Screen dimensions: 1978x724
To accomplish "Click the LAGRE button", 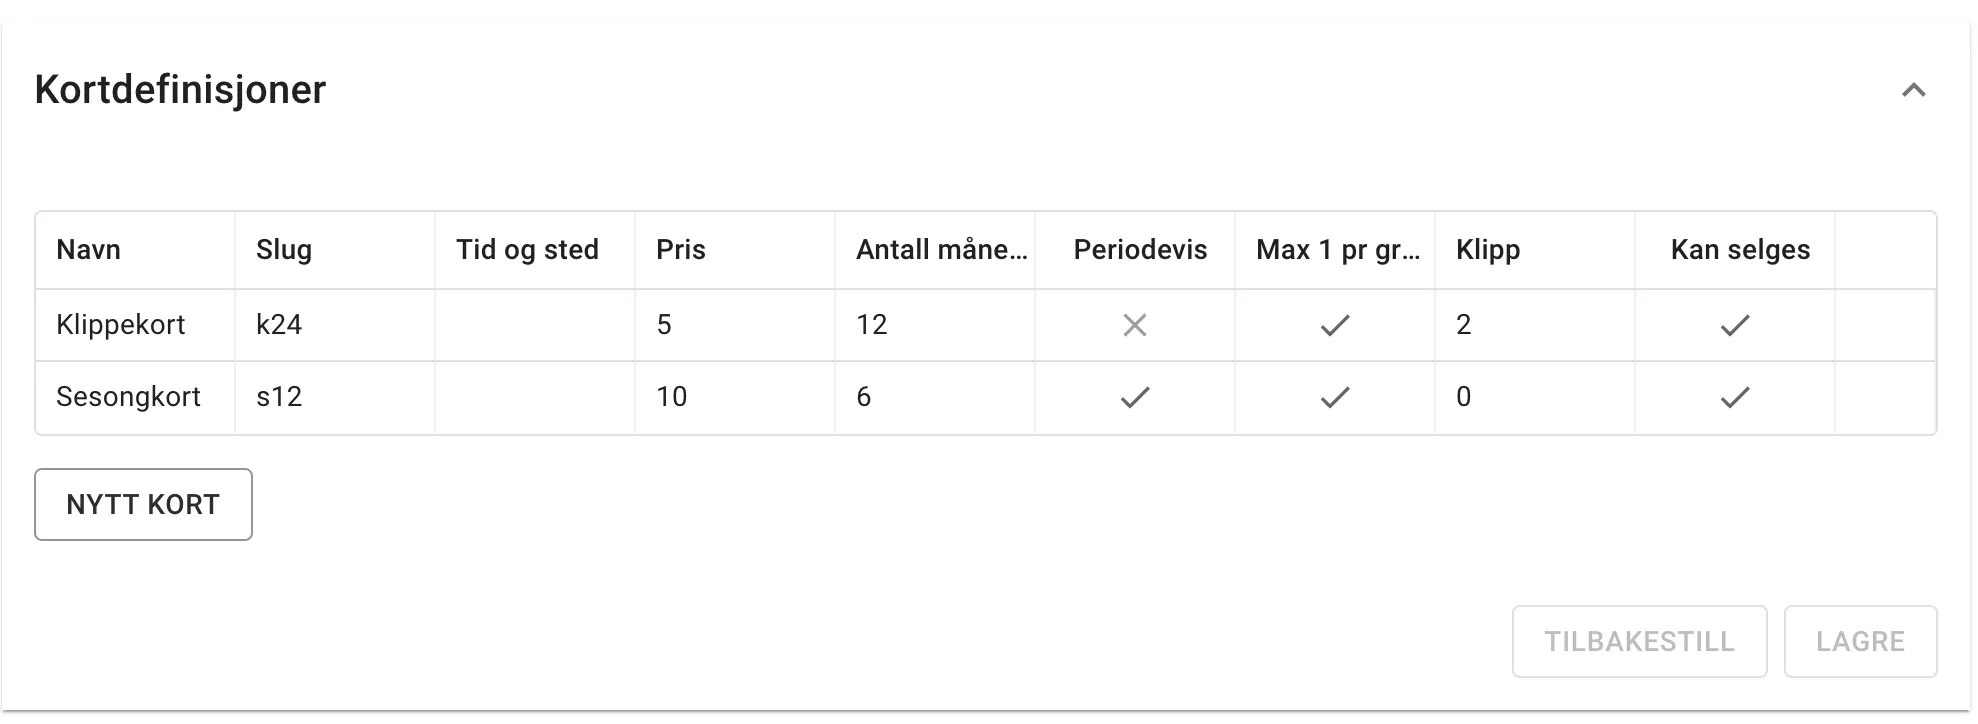I will (1861, 641).
